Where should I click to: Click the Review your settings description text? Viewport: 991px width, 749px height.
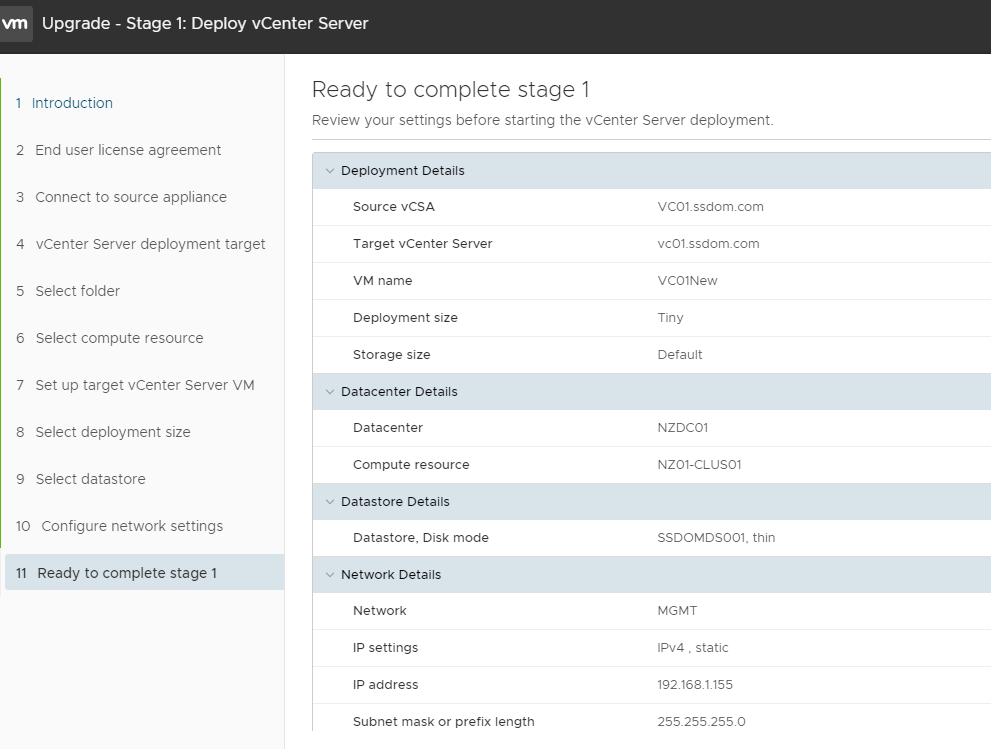coord(543,120)
